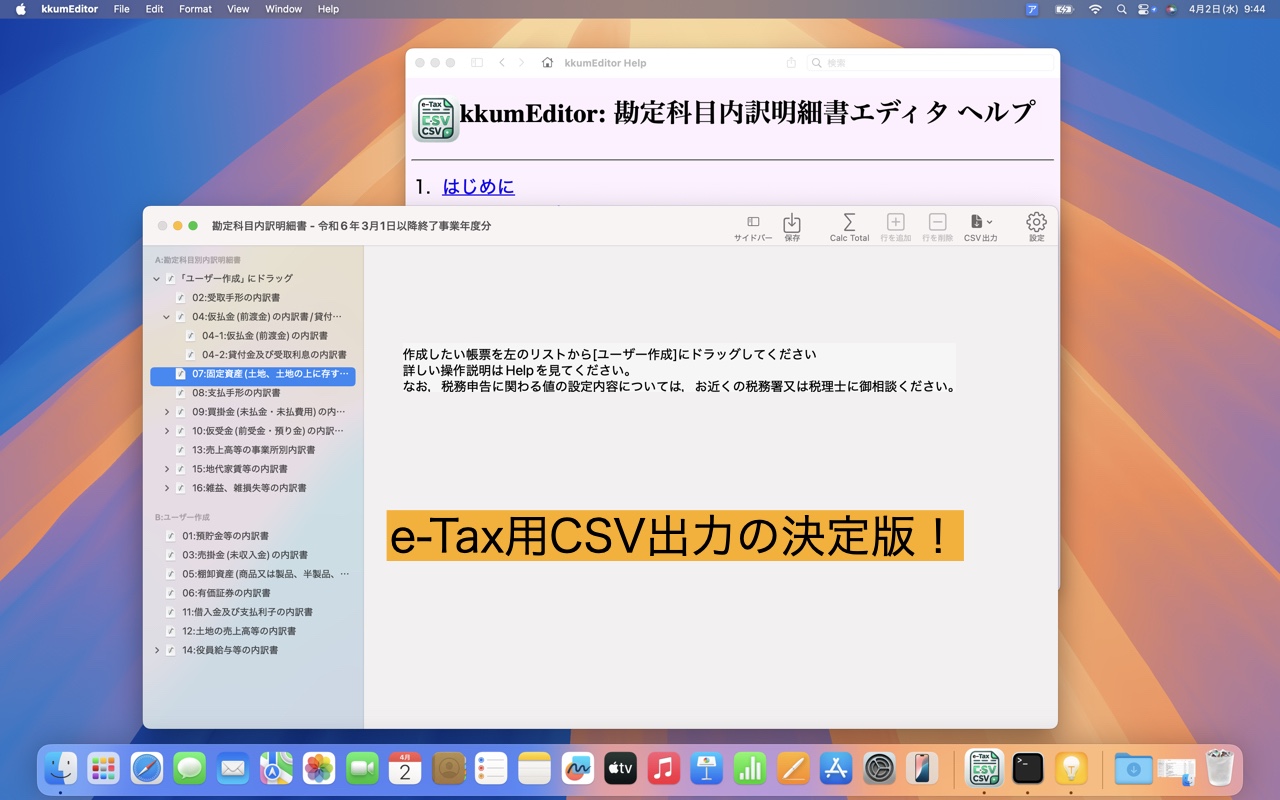Select 13:売上高等の事業所別内訳書 row

click(x=253, y=450)
